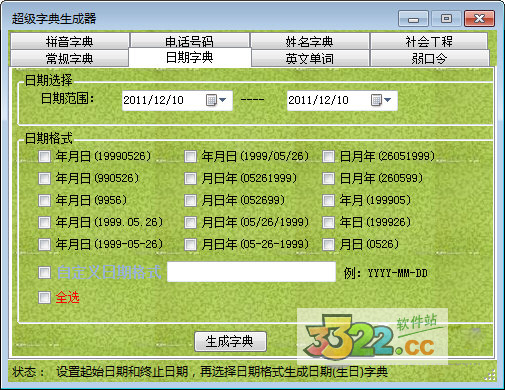Select the 弱口令 tab
Screen dimensions: 505x390
tap(429, 59)
